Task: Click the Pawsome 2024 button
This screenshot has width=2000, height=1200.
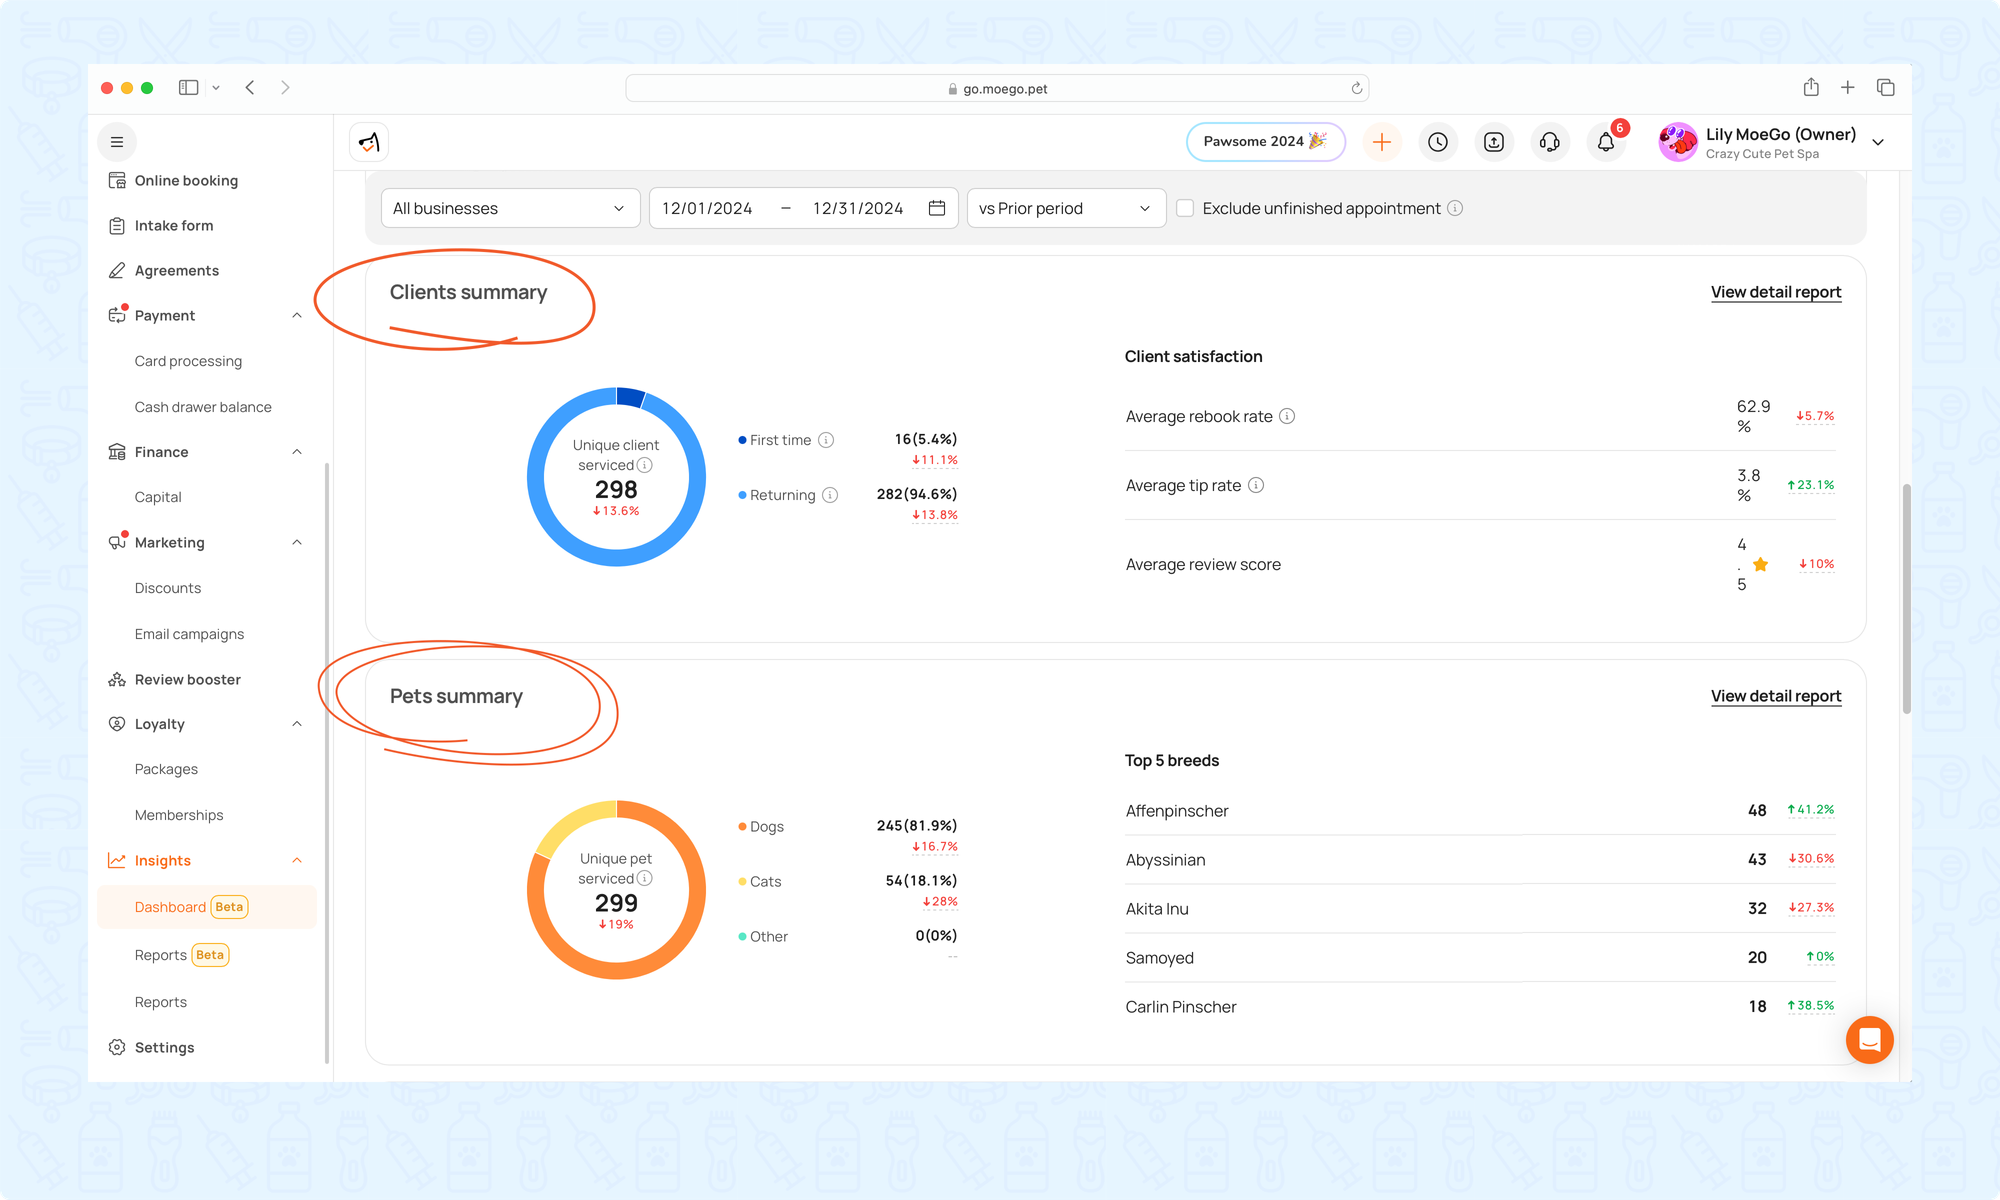Action: click(x=1265, y=142)
